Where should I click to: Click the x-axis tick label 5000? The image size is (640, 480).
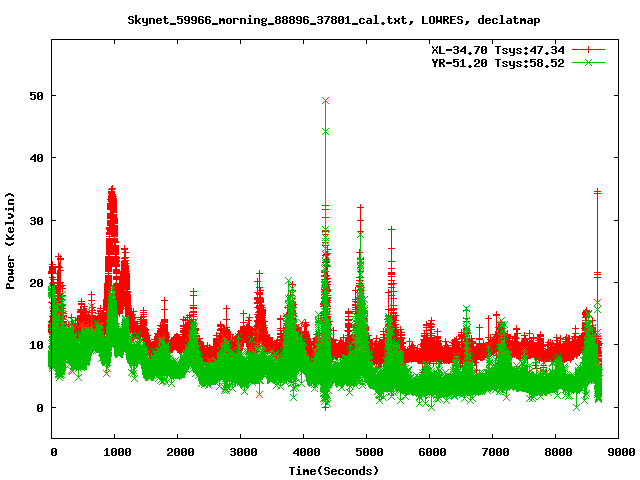[369, 452]
